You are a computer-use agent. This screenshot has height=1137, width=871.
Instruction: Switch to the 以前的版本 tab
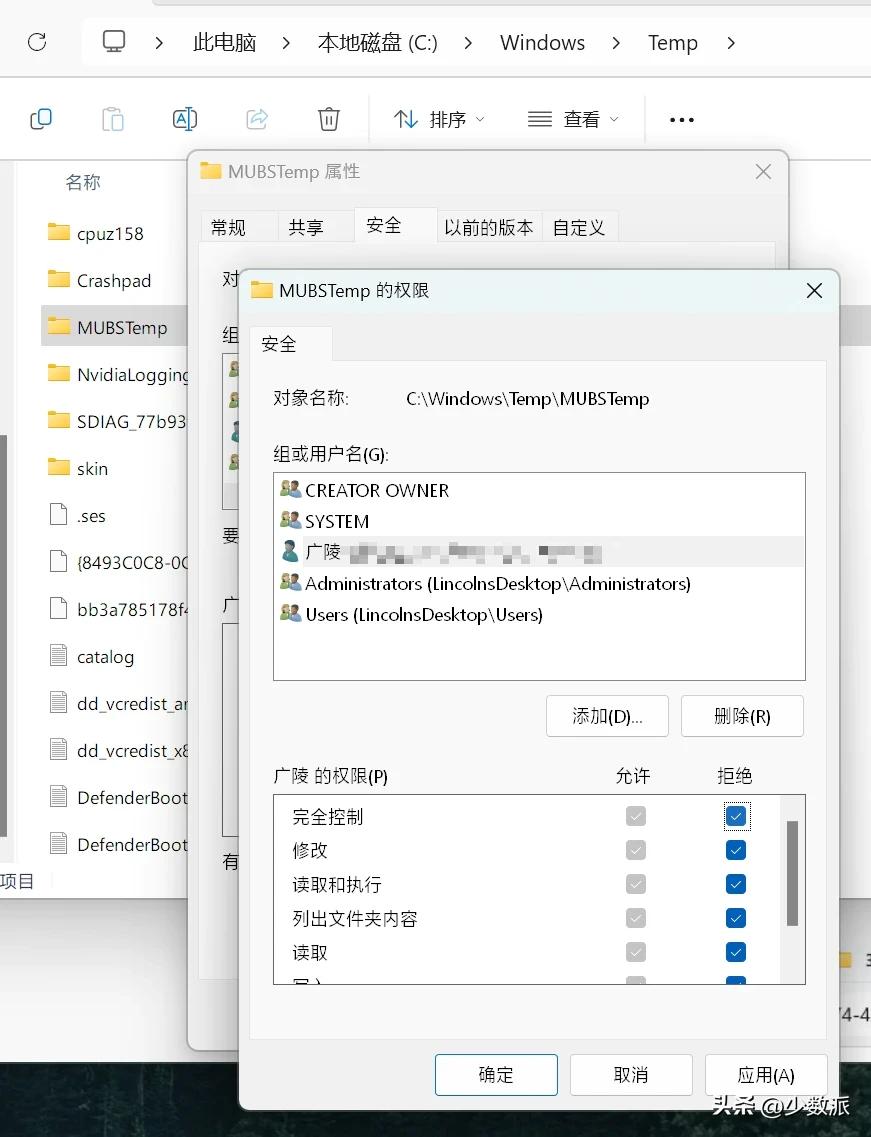coord(489,227)
